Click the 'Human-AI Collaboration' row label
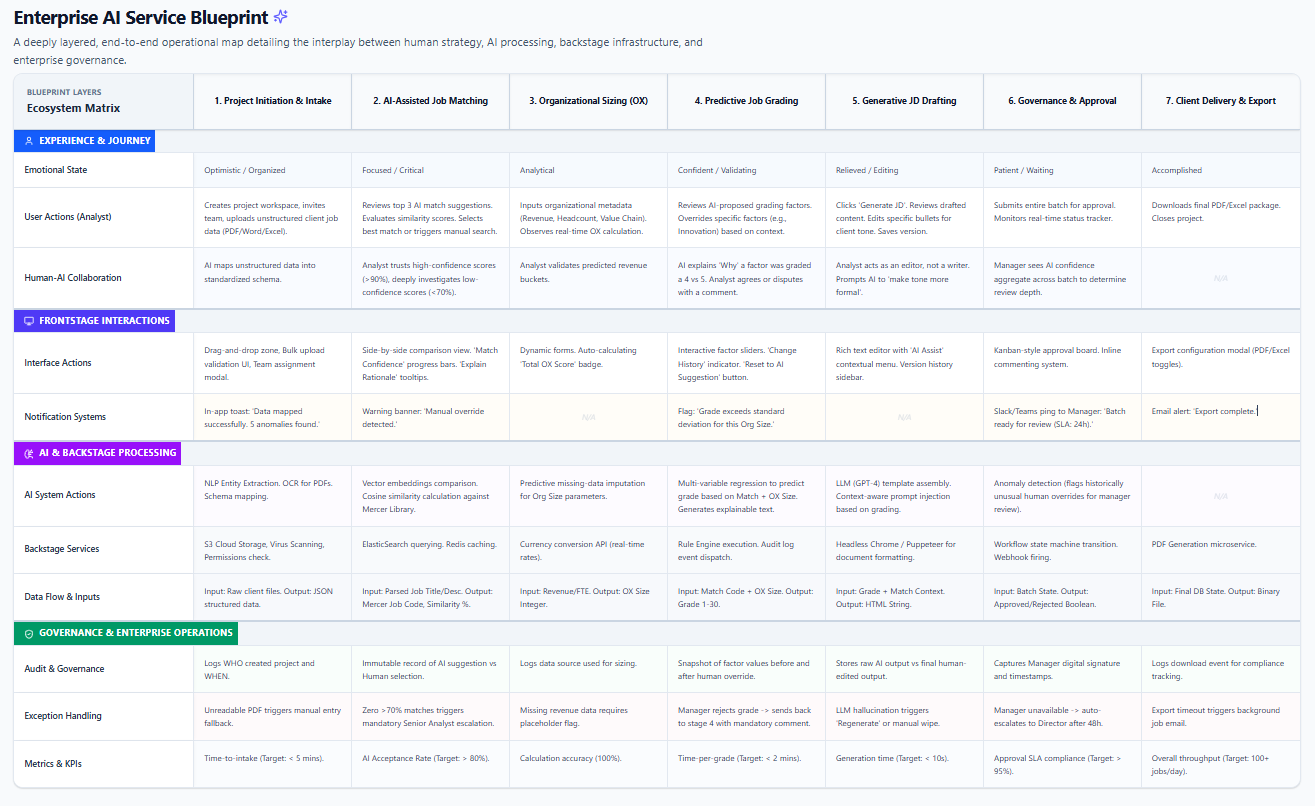The image size is (1315, 806). coord(71,279)
